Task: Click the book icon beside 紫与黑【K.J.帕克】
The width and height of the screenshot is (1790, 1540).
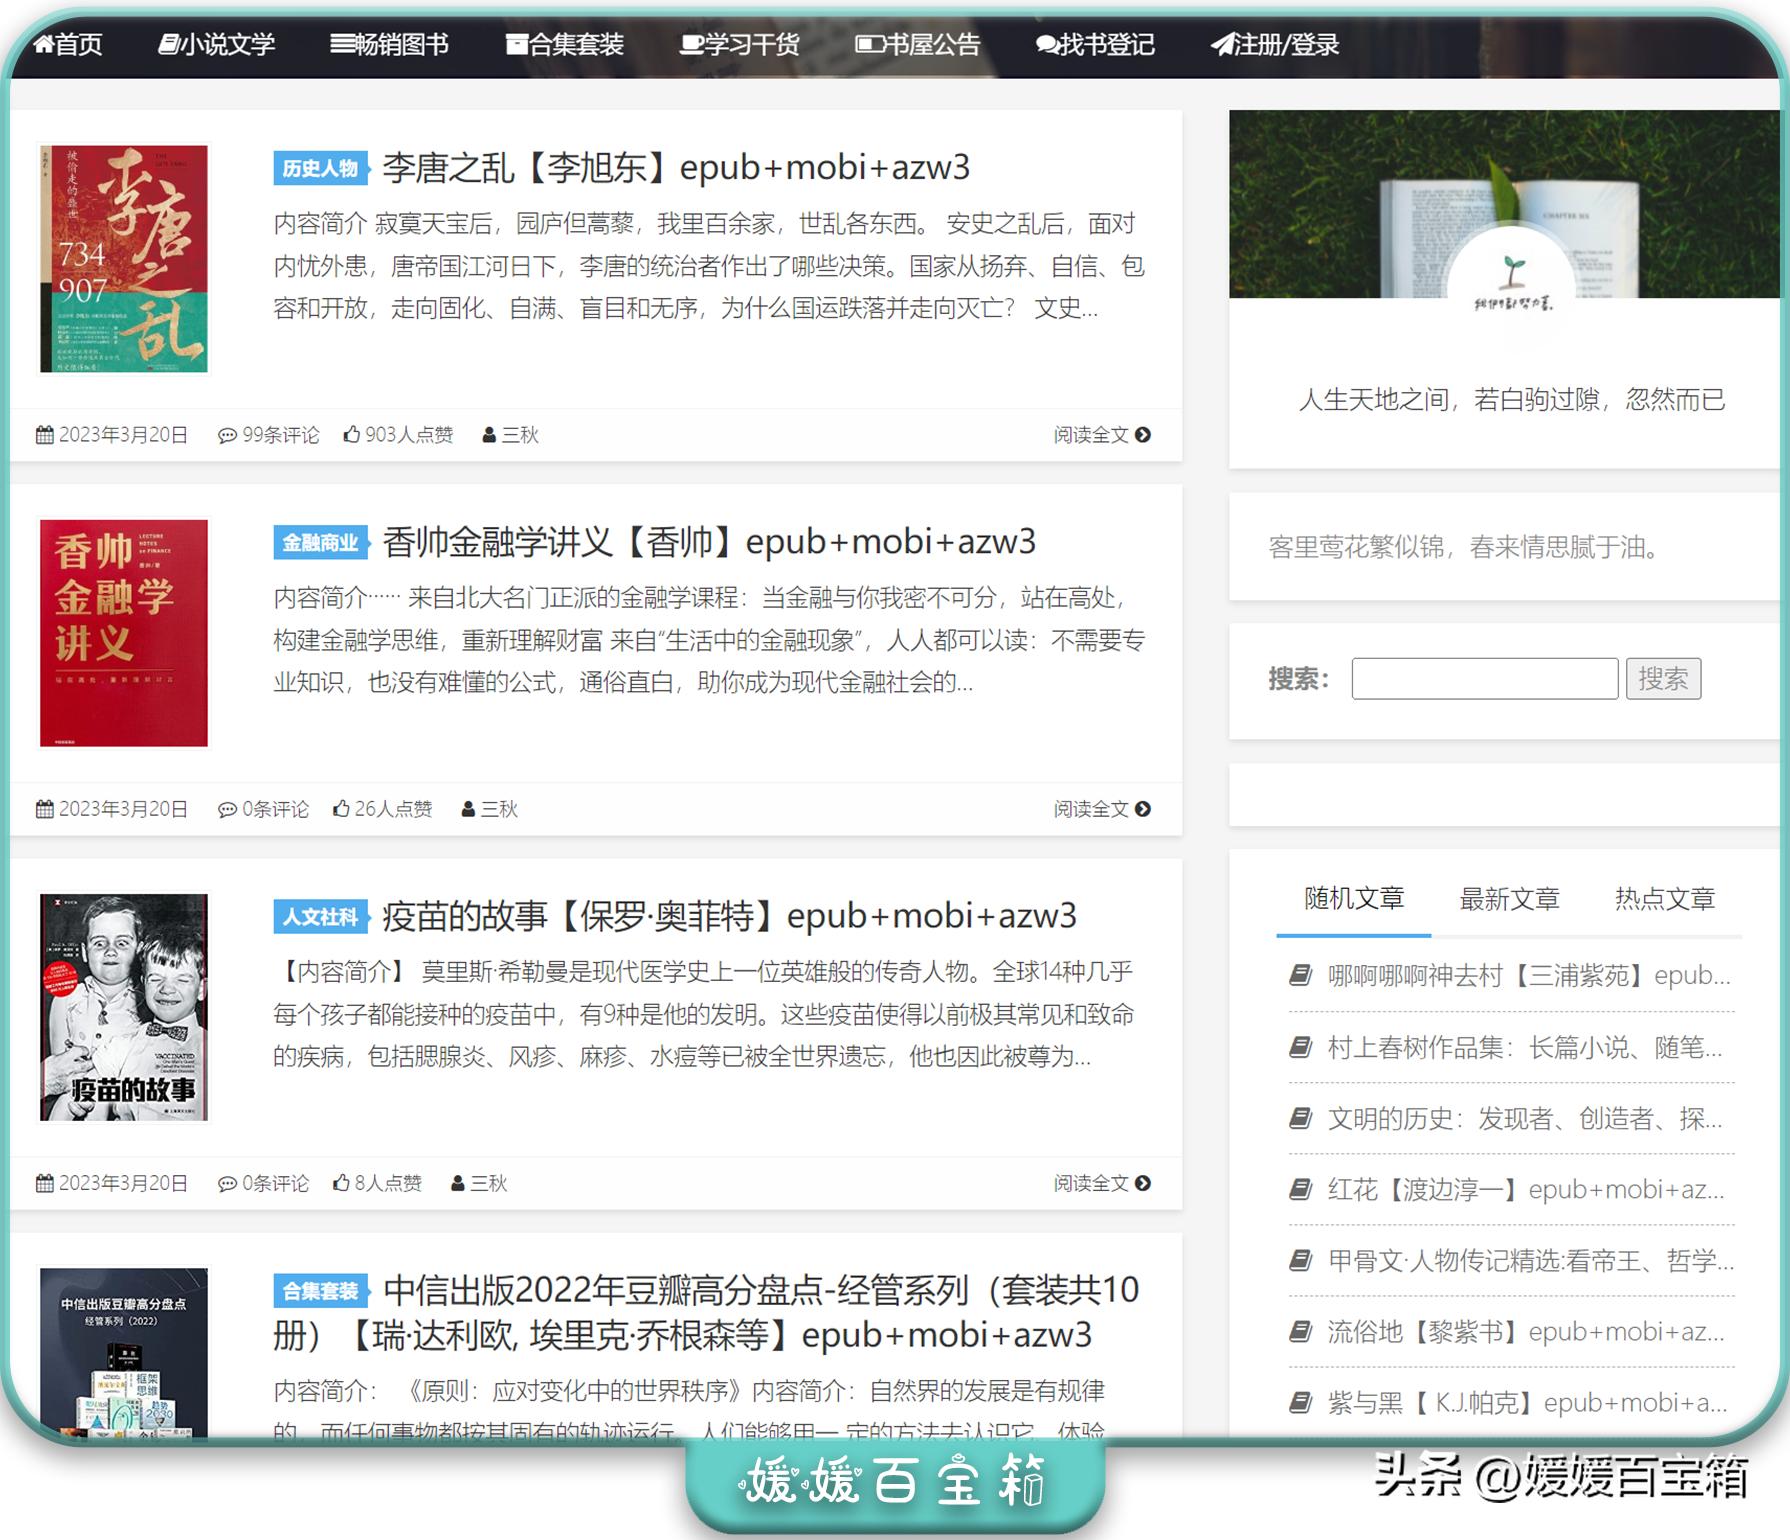Action: 1301,1403
